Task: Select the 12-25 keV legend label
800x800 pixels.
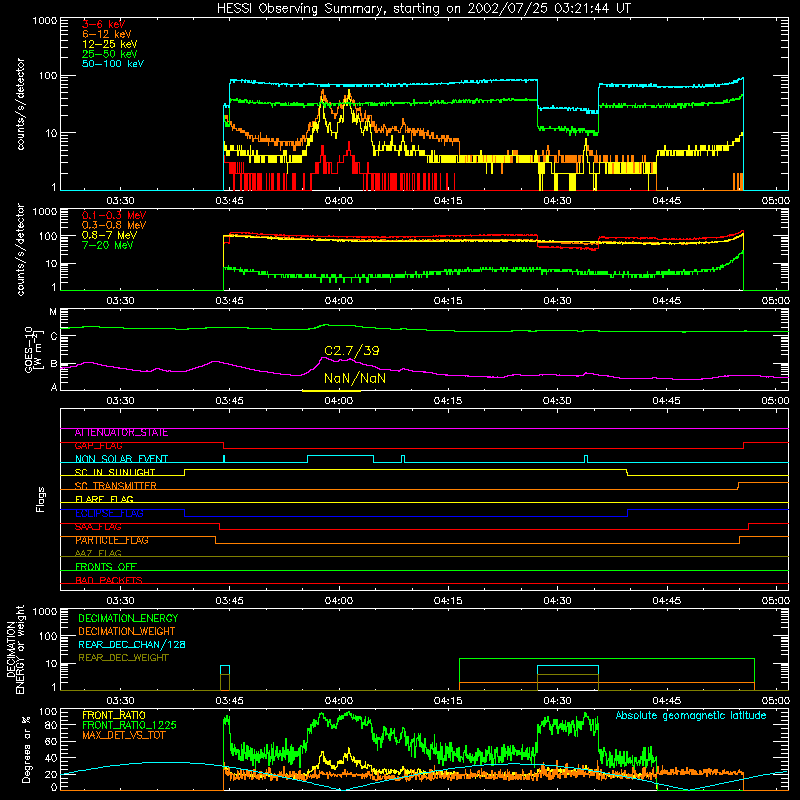Action: pos(110,44)
